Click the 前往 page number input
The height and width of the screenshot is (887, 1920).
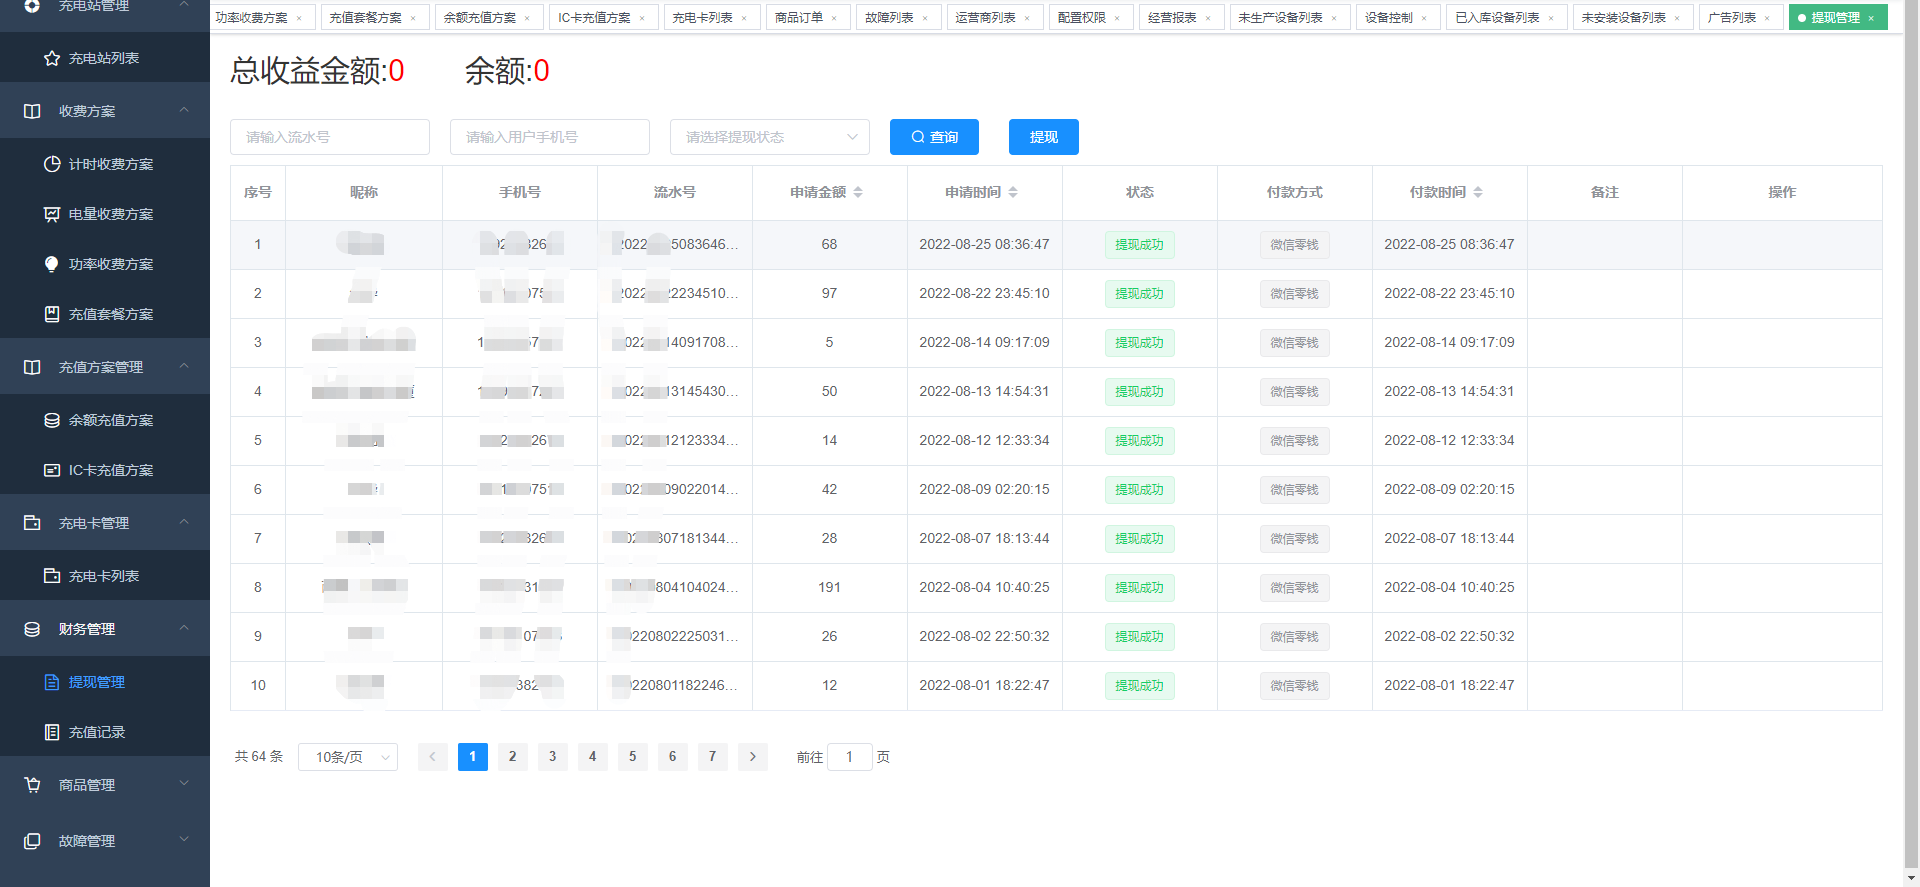click(850, 757)
